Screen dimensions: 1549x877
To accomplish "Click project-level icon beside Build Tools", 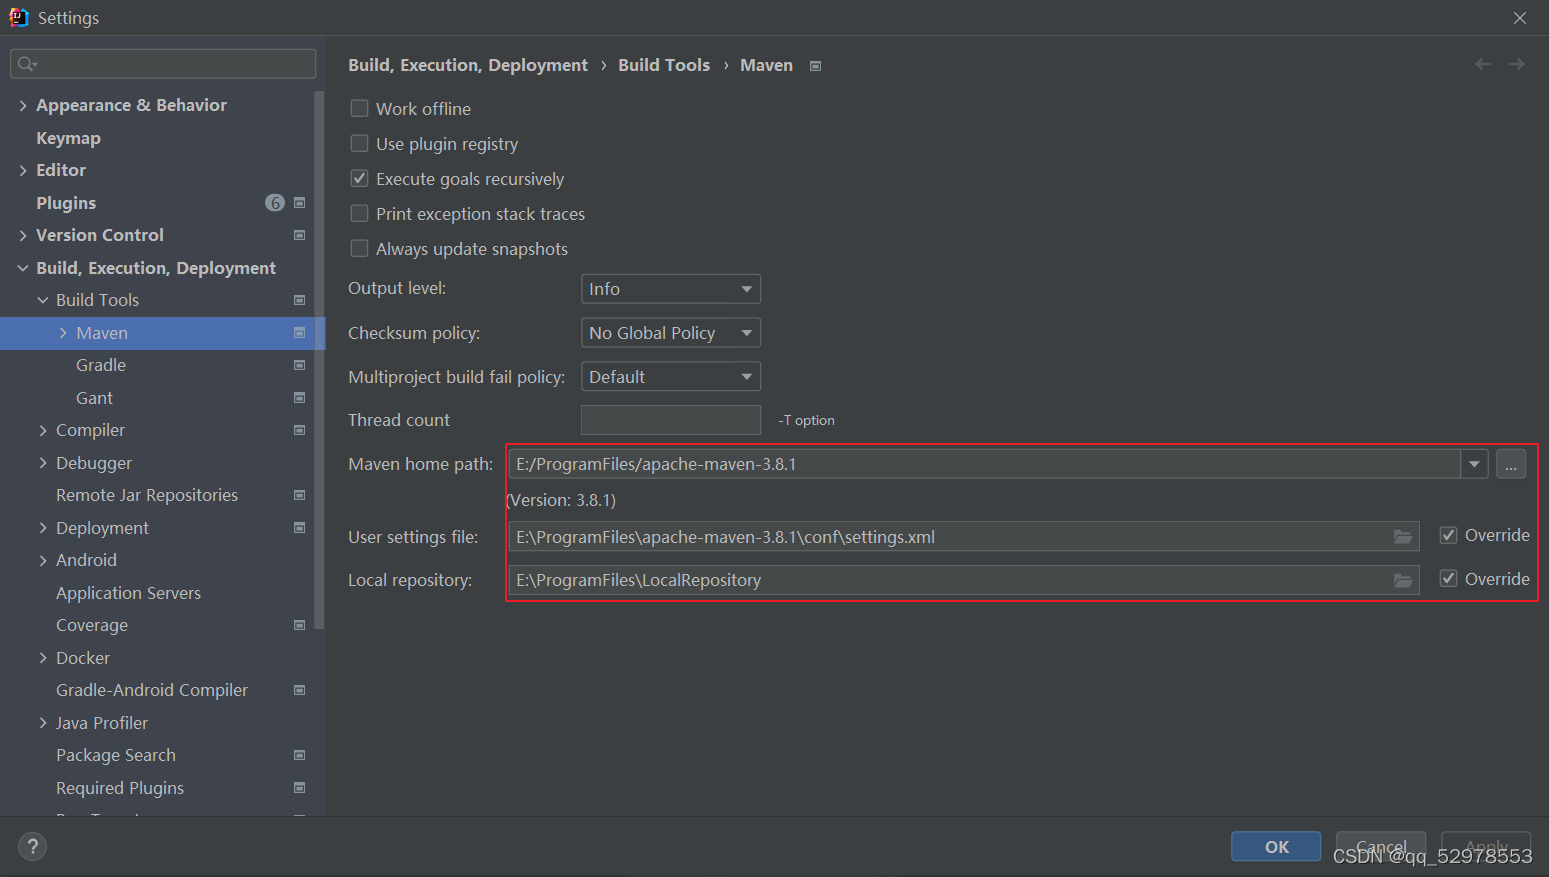I will (x=299, y=300).
